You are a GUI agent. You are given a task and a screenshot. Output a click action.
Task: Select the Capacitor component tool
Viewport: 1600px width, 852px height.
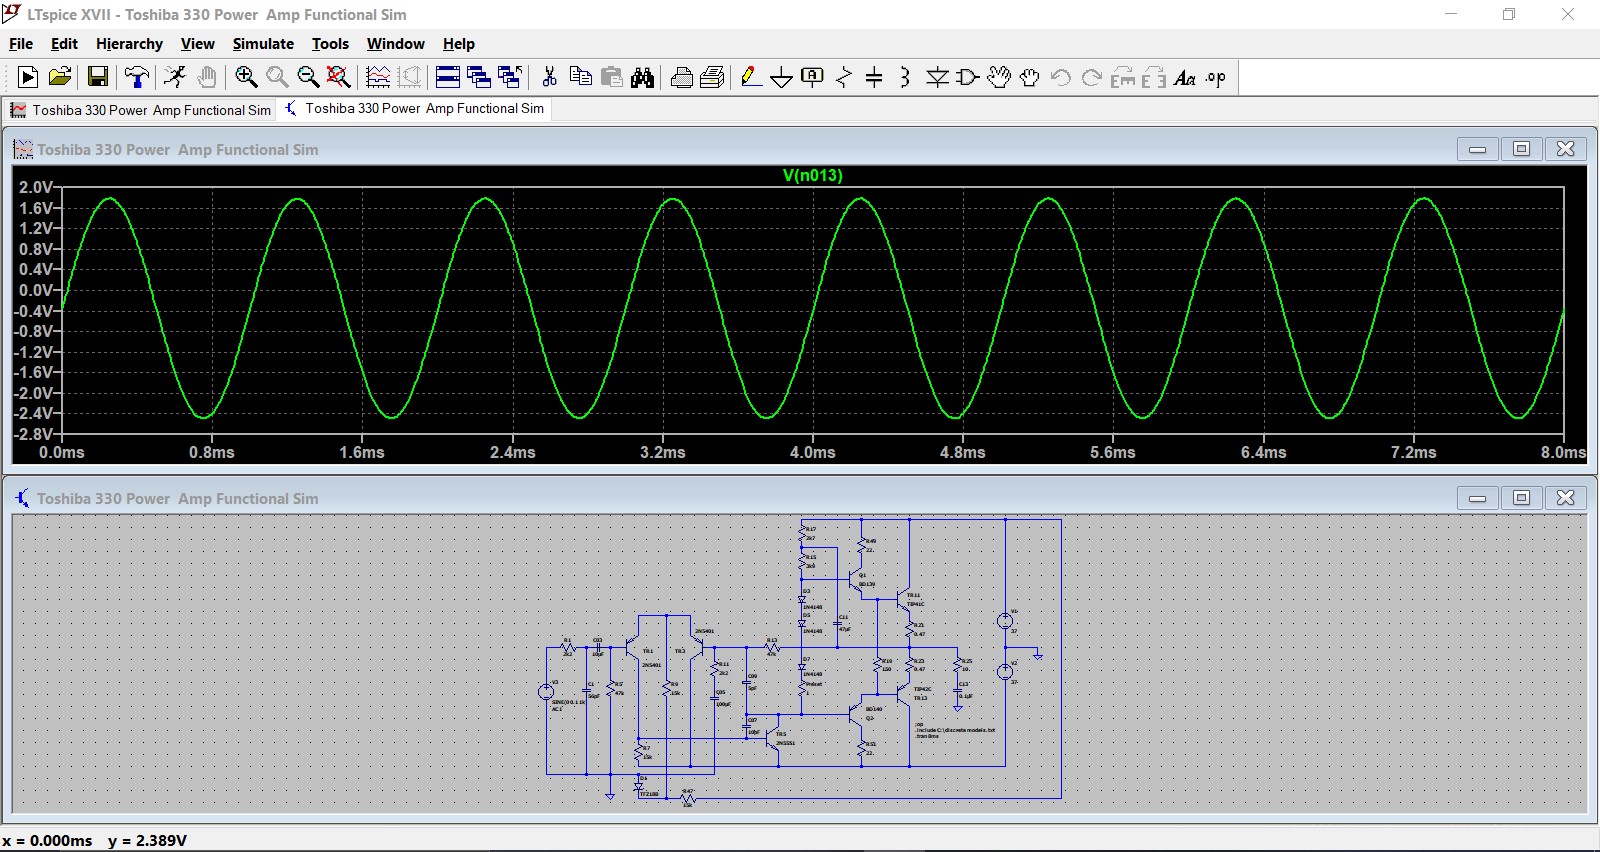tap(874, 77)
